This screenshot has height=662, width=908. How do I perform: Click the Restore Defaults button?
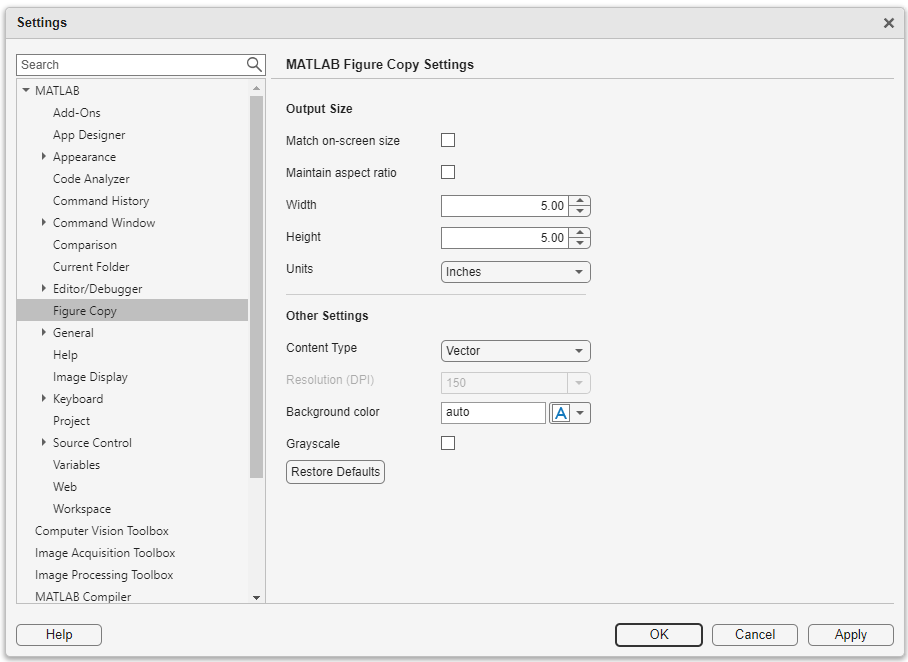click(335, 472)
